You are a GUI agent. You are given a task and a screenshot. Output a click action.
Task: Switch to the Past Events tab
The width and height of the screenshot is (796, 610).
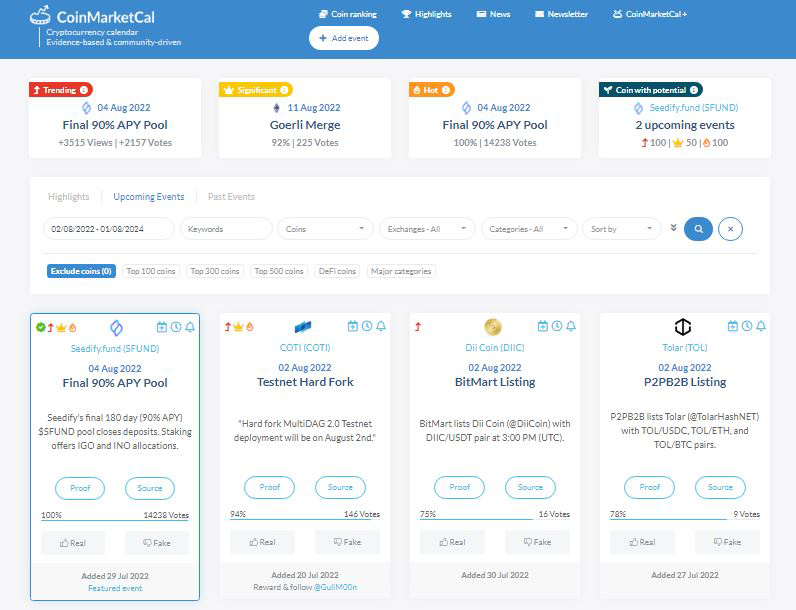231,196
